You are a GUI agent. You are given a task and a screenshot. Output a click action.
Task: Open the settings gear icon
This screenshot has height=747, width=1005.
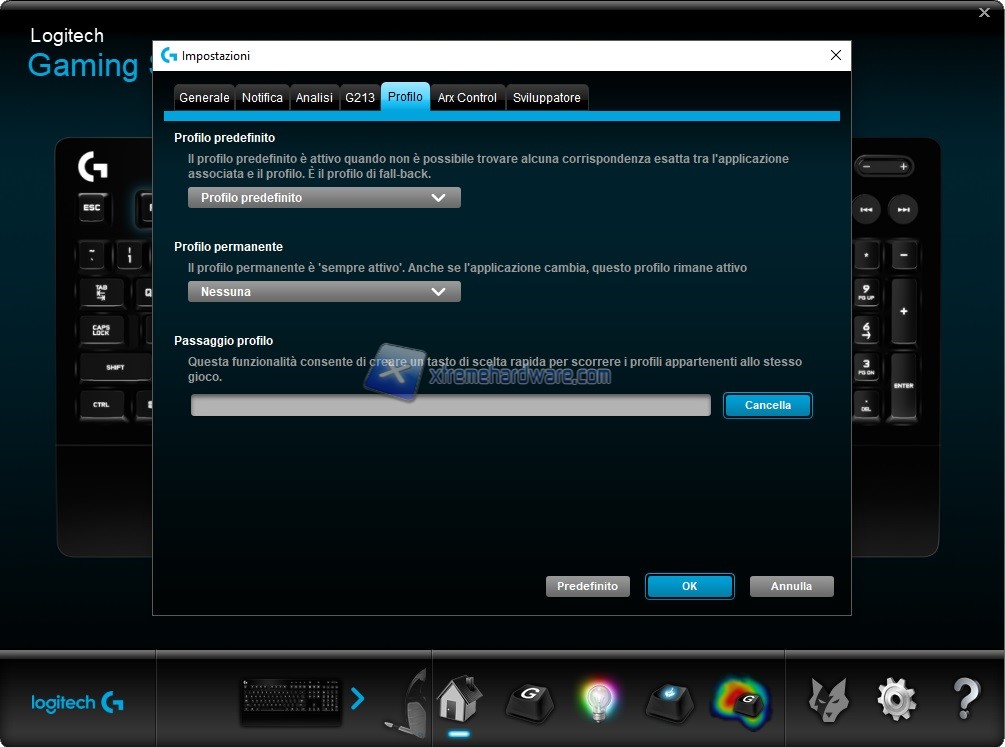[x=895, y=699]
